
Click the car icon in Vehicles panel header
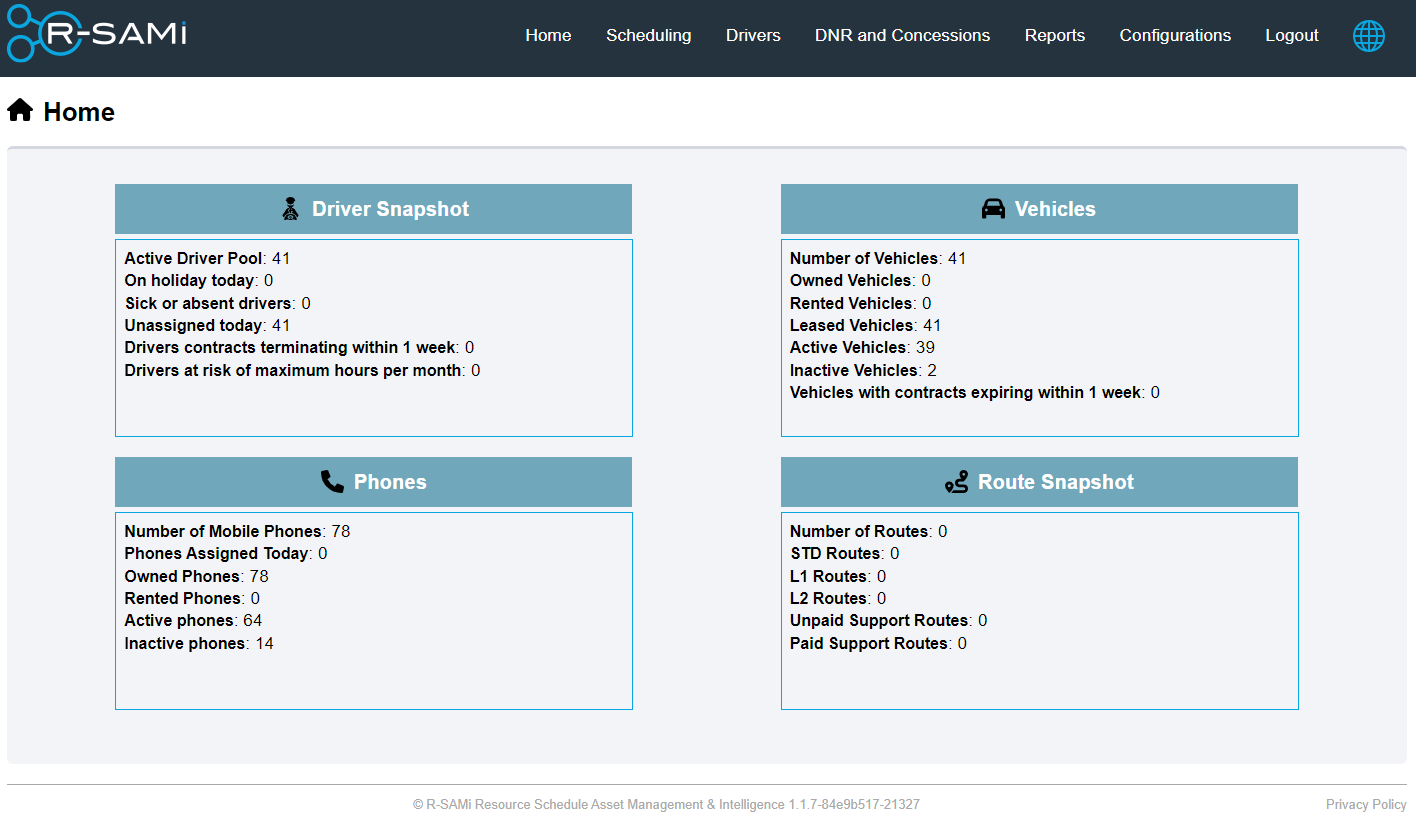point(993,208)
